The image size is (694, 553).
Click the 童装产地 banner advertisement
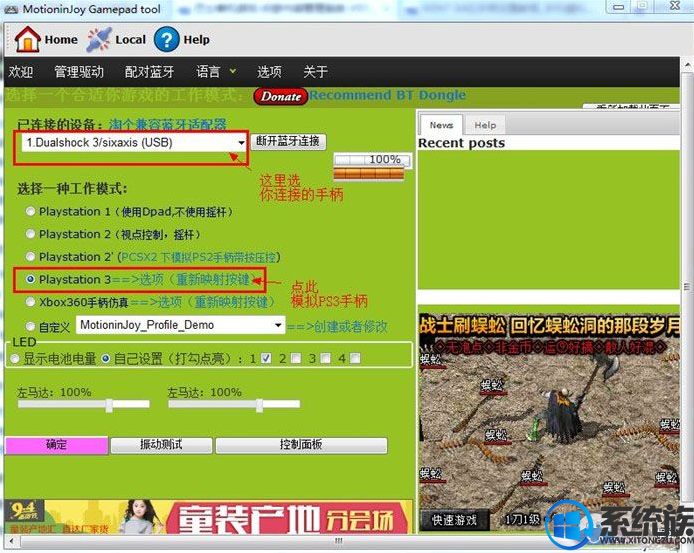[208, 516]
